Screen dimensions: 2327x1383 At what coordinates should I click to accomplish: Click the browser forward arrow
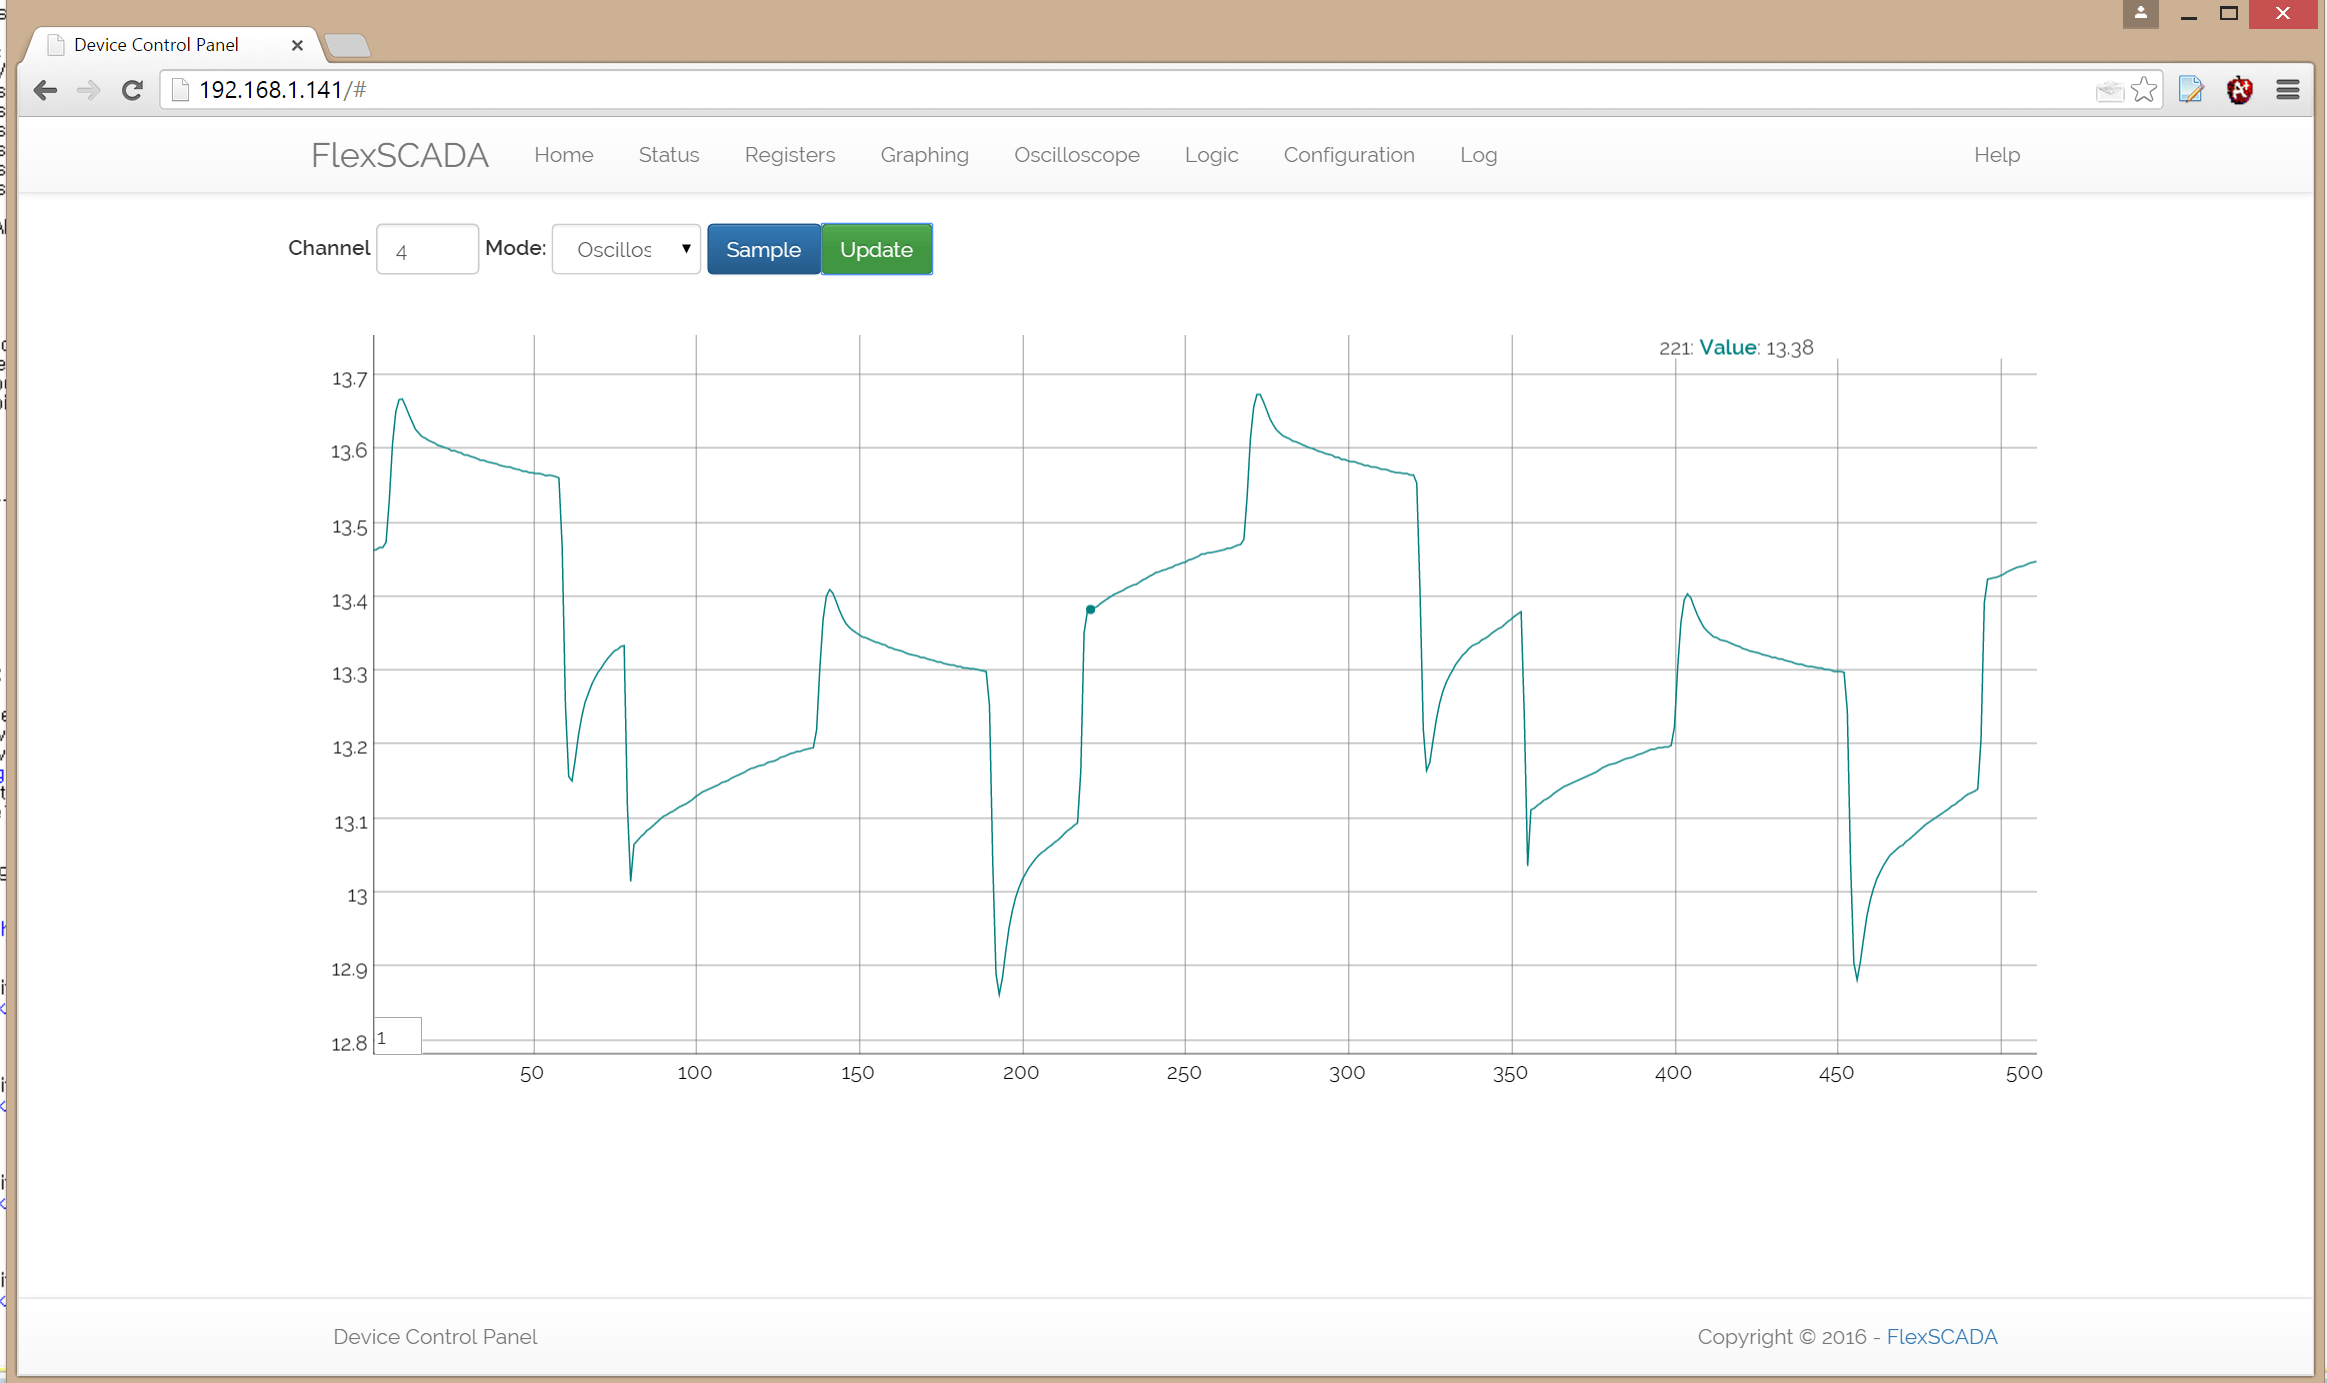tap(88, 90)
